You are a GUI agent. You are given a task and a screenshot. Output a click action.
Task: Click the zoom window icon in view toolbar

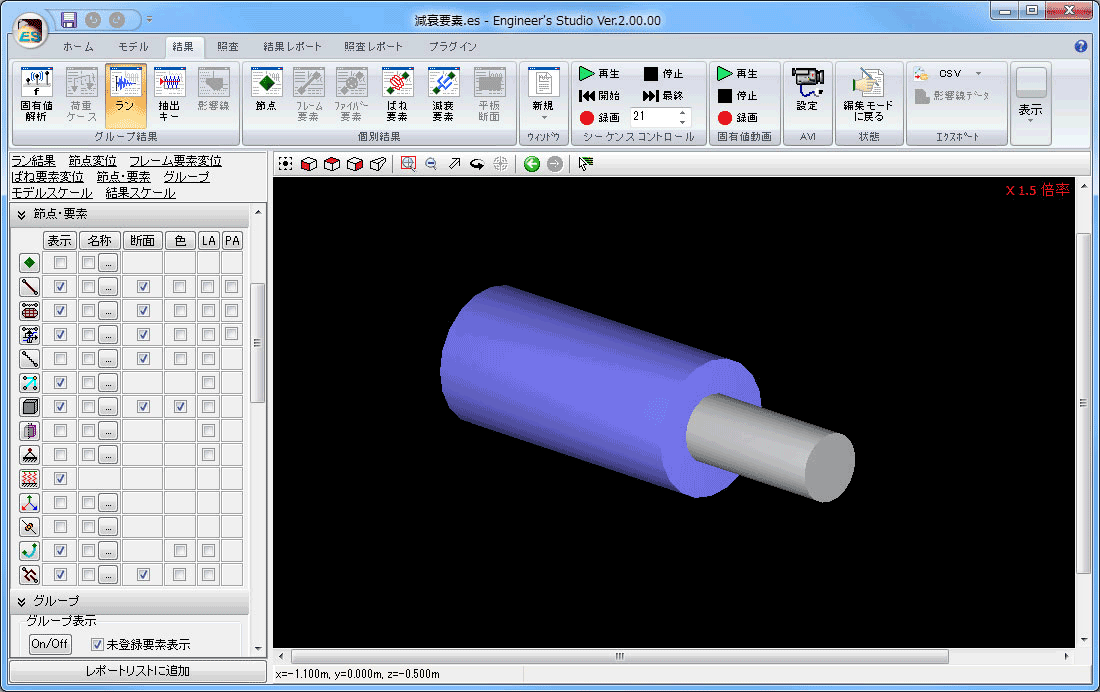pyautogui.click(x=408, y=164)
